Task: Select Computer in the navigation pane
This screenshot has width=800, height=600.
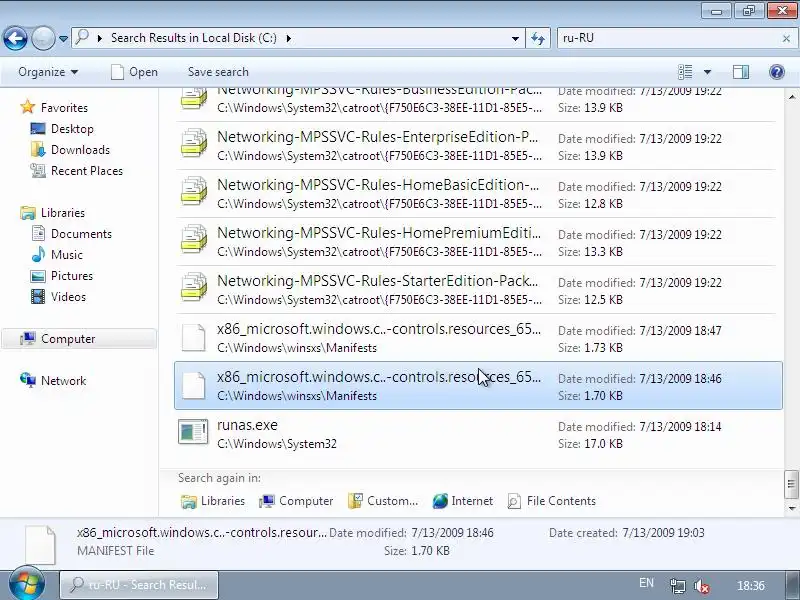Action: point(79,339)
